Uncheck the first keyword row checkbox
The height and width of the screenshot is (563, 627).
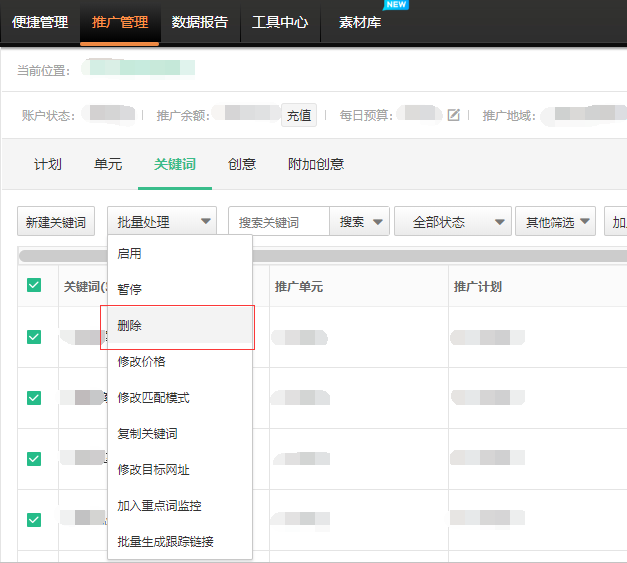click(34, 336)
